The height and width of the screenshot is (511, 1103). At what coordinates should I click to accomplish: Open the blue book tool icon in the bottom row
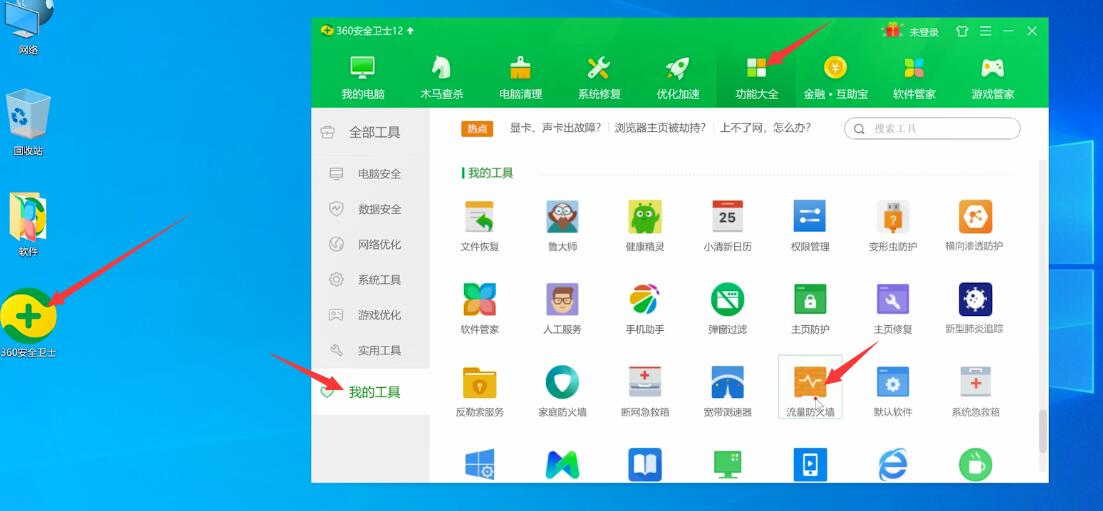pos(644,465)
